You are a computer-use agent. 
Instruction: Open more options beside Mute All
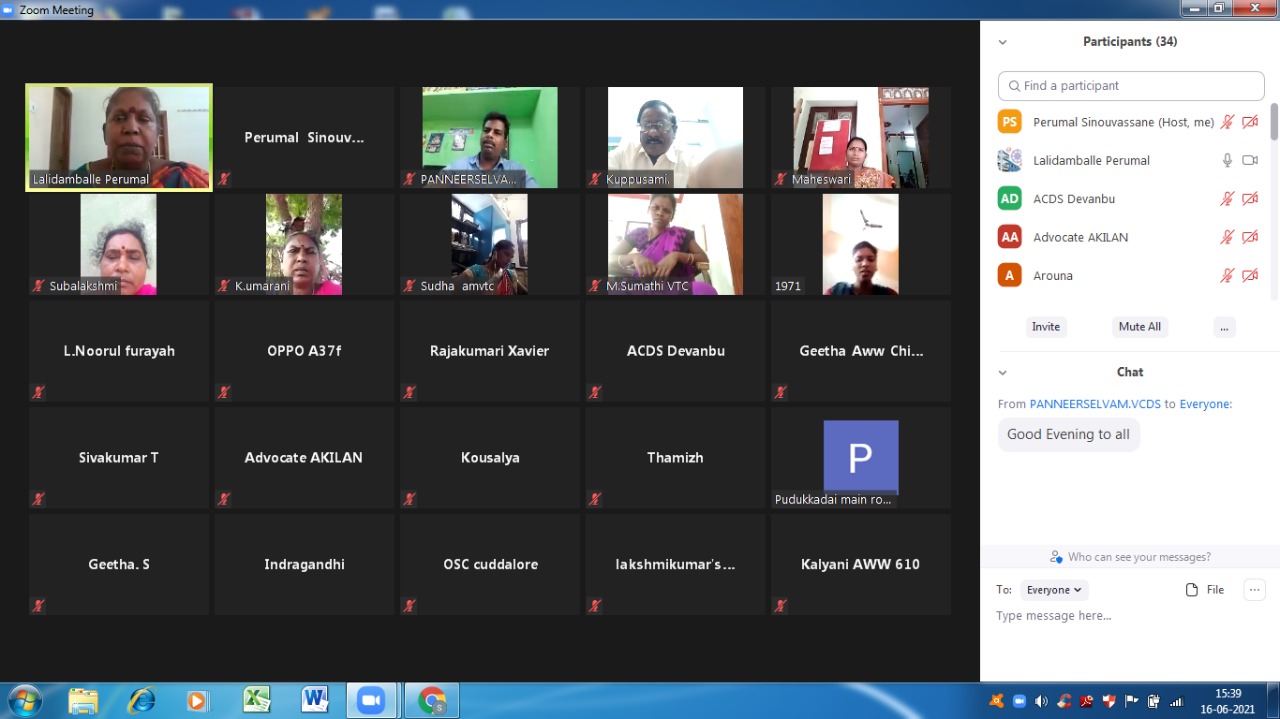point(1224,327)
